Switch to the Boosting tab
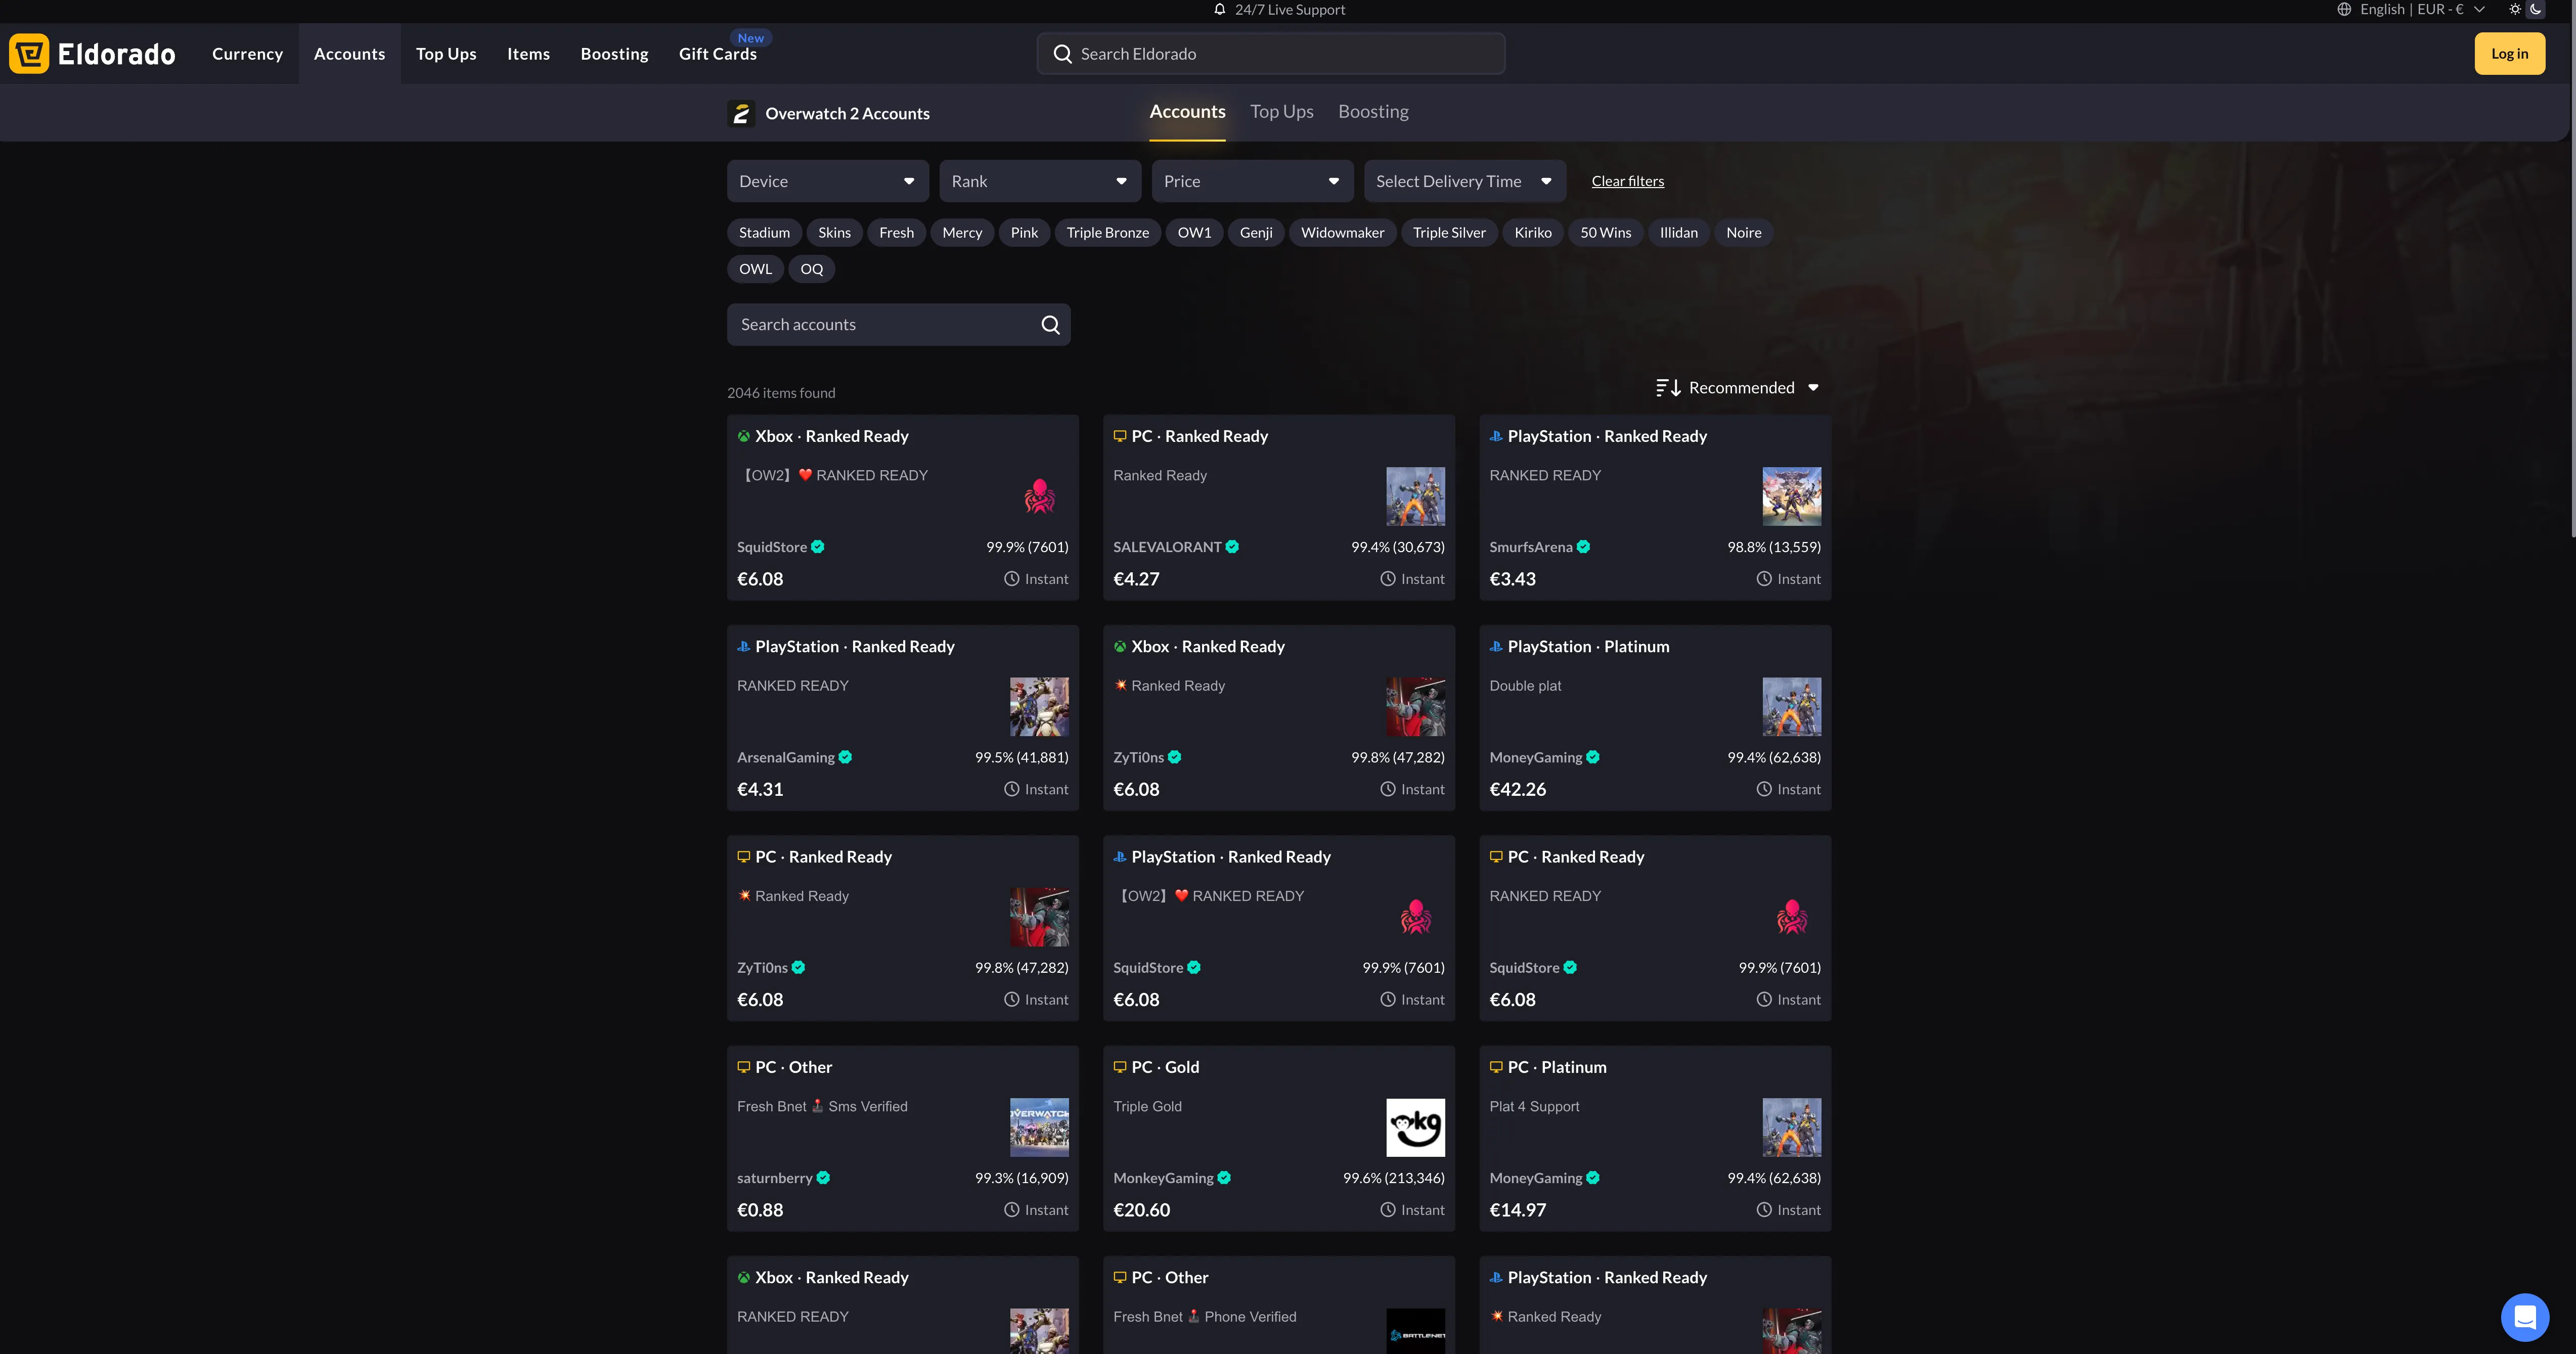The height and width of the screenshot is (1354, 2576). (x=1373, y=112)
